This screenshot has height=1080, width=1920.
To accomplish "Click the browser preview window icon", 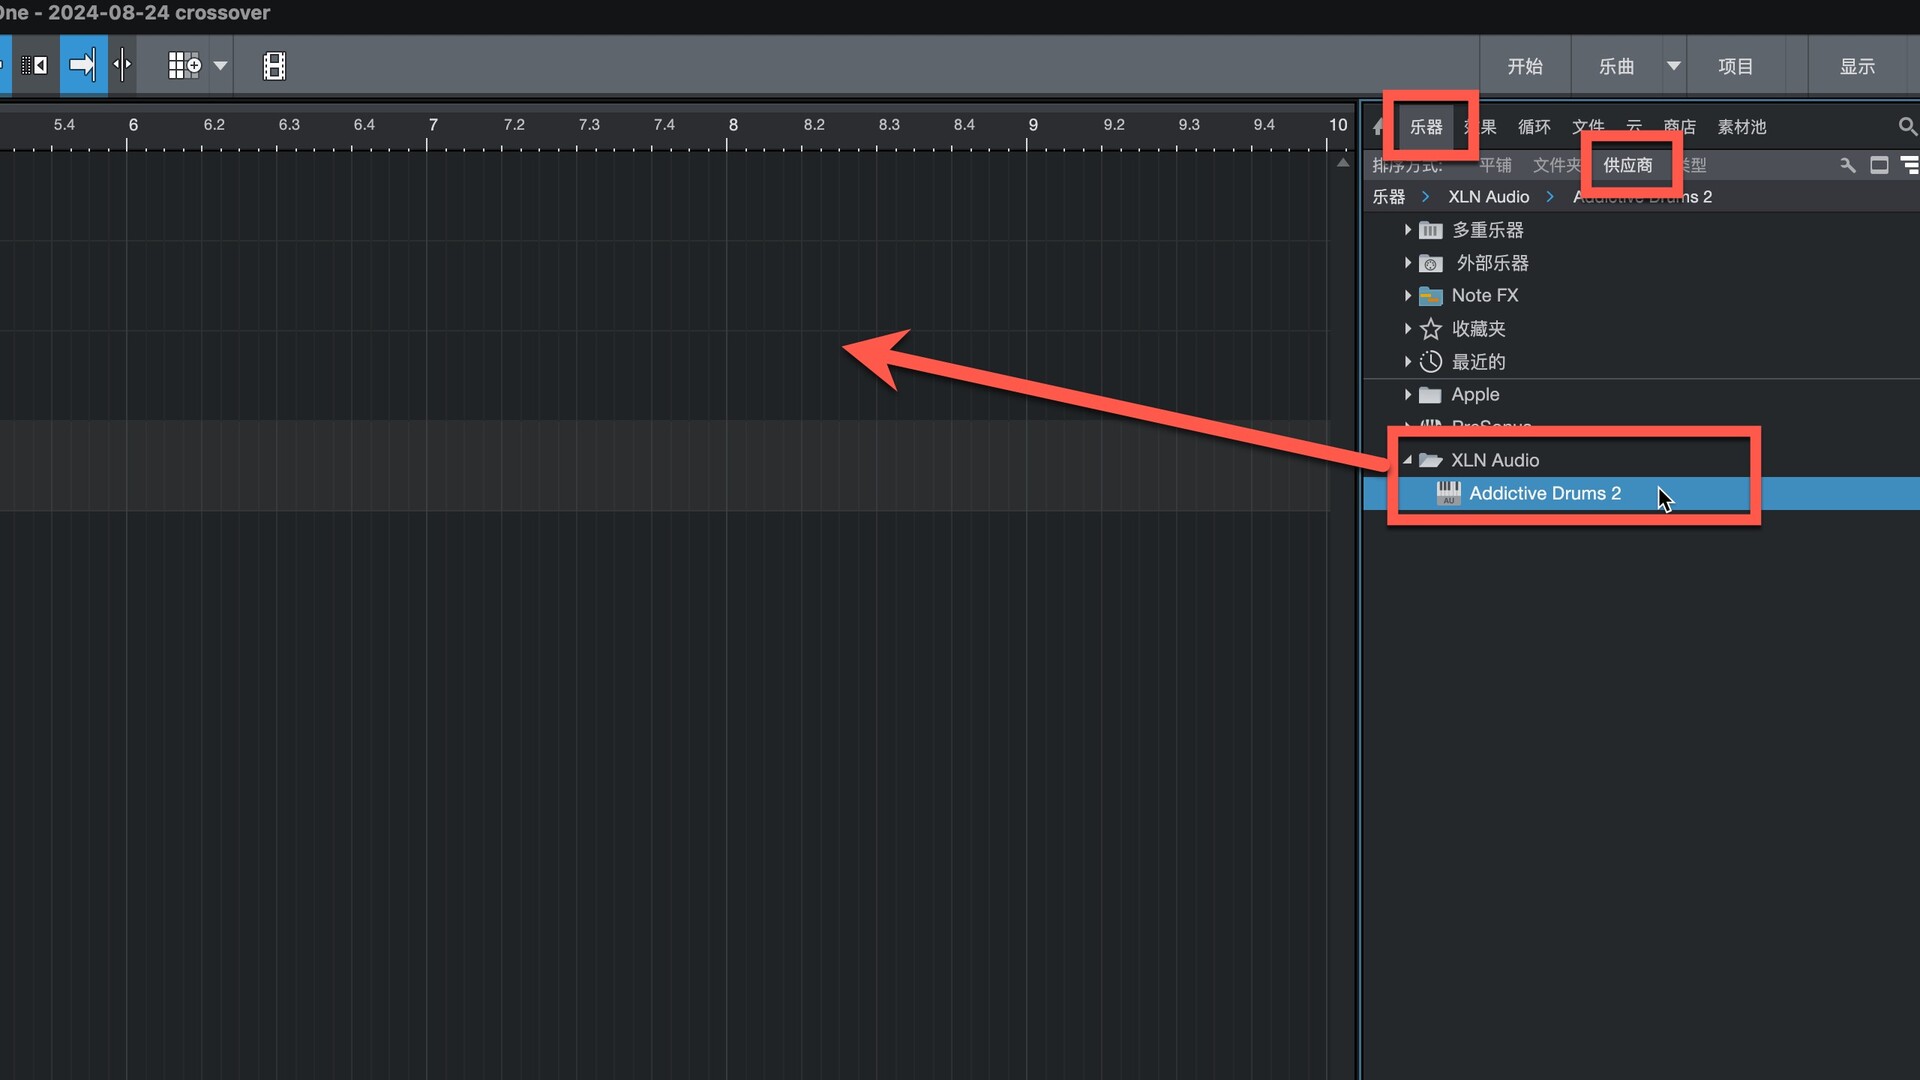I will (x=1879, y=165).
